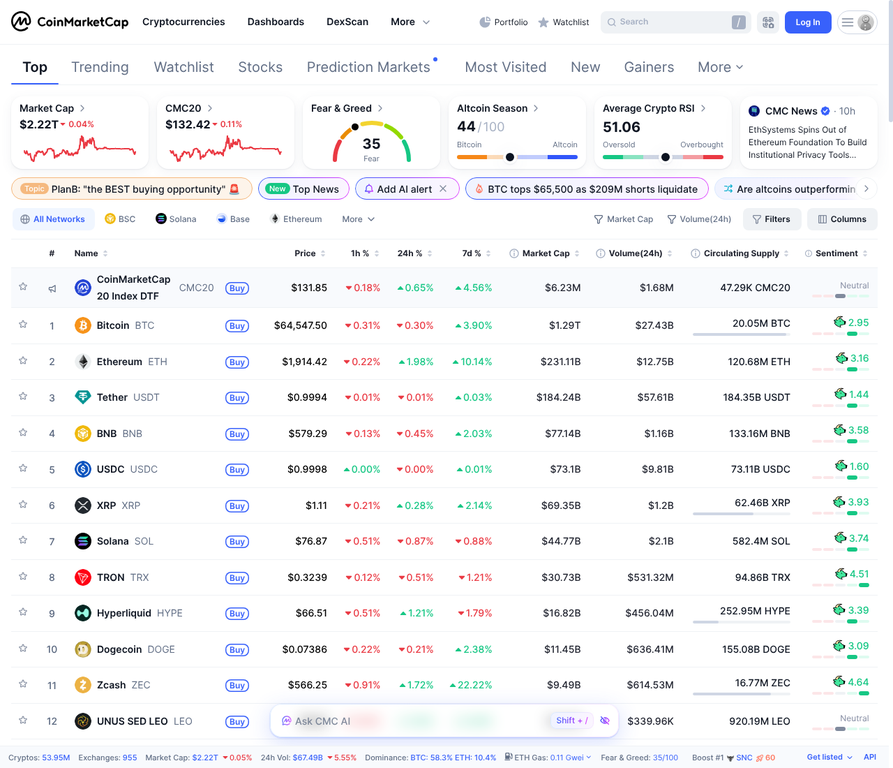
Task: Expand More networks dropdown
Action: coord(358,219)
